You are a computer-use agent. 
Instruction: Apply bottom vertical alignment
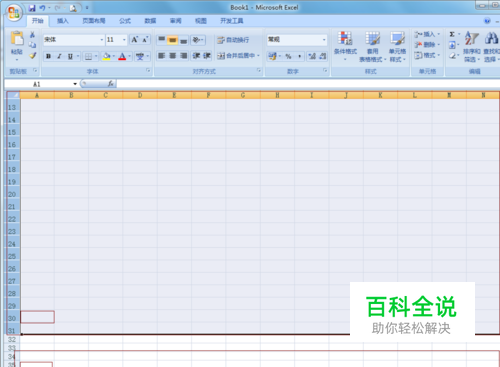tap(184, 40)
